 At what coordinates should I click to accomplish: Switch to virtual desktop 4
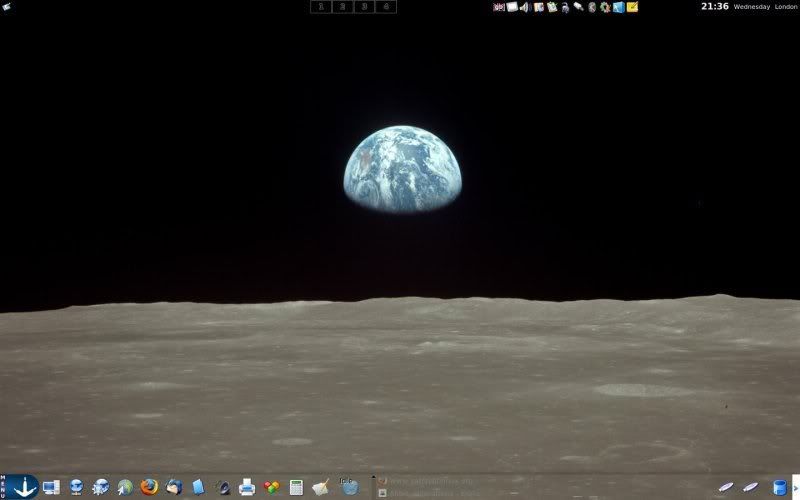(x=386, y=7)
